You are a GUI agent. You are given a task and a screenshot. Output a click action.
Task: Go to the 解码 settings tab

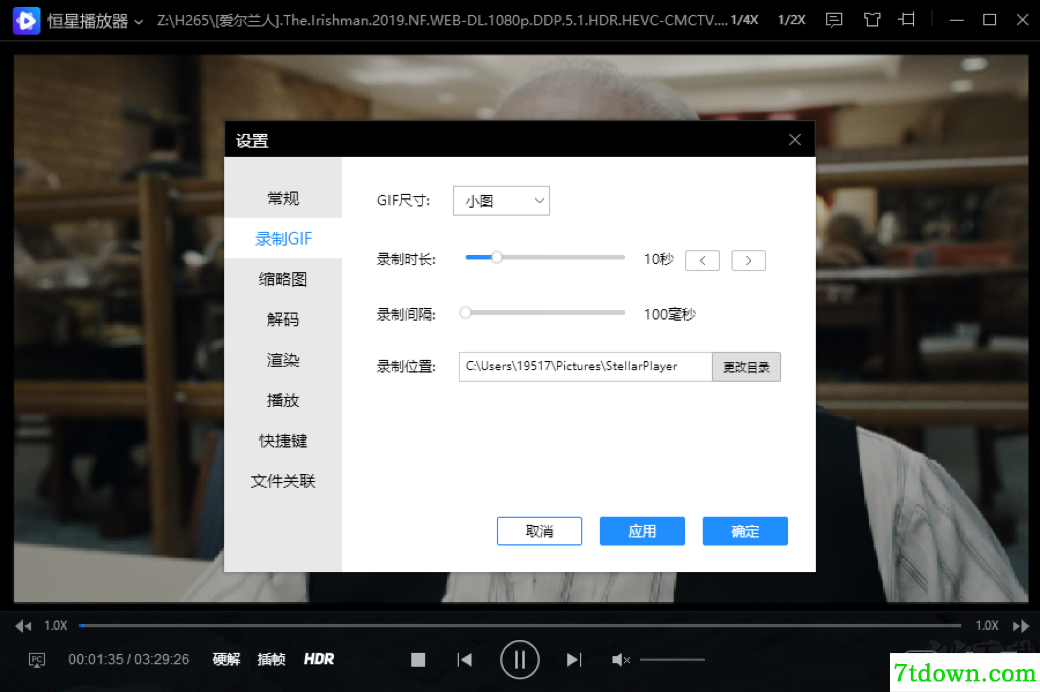click(283, 319)
